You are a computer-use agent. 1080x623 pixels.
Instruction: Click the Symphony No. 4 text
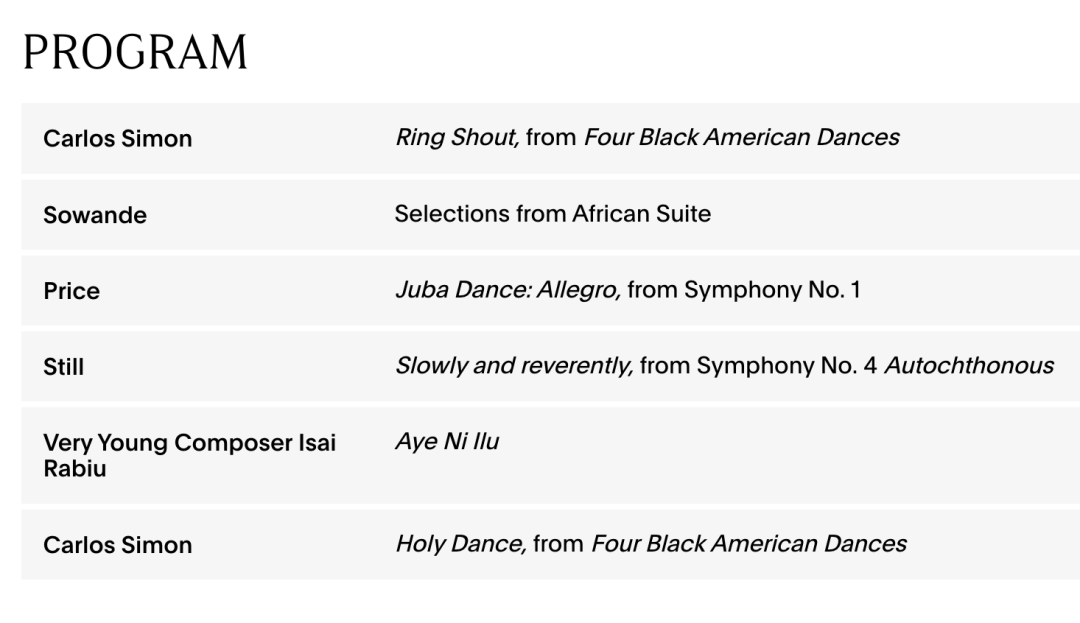click(787, 366)
